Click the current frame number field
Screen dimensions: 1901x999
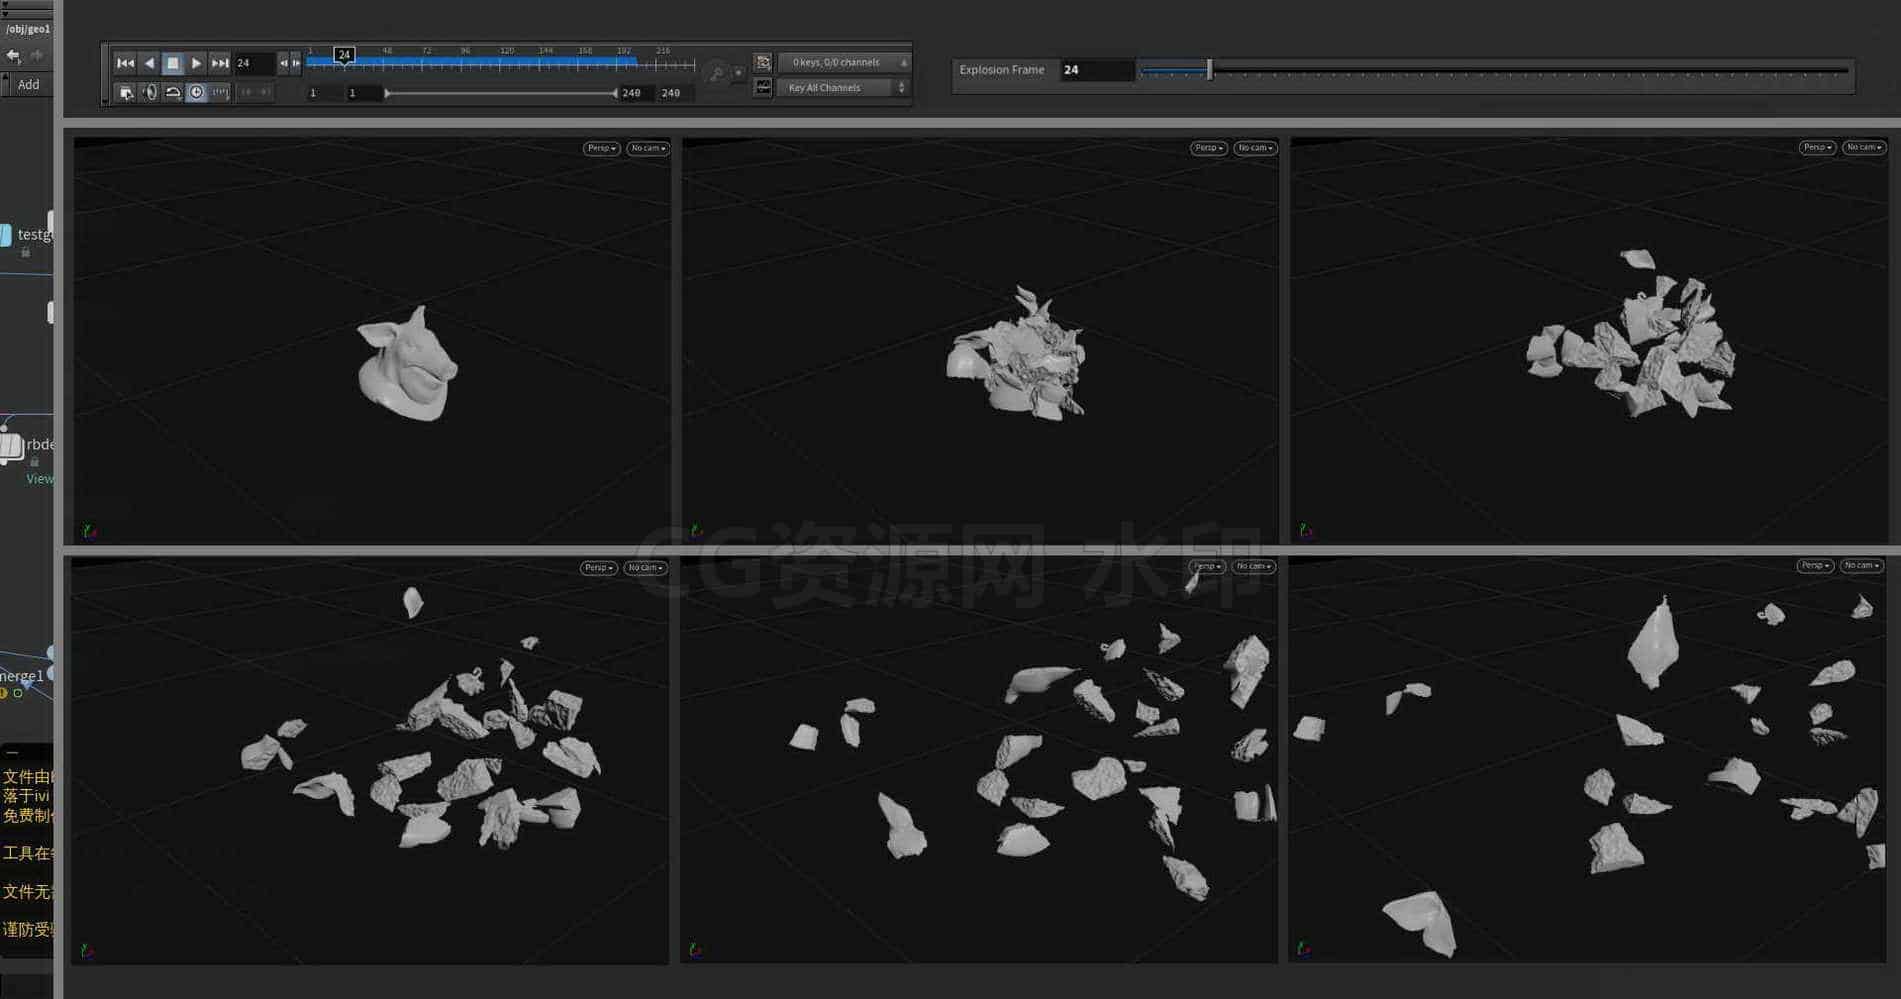coord(255,63)
